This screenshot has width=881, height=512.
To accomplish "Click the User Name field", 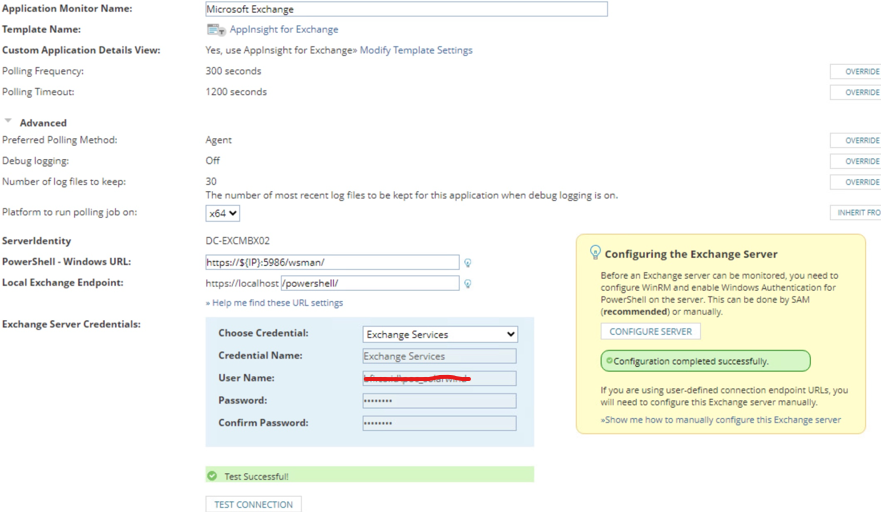I will coord(439,378).
